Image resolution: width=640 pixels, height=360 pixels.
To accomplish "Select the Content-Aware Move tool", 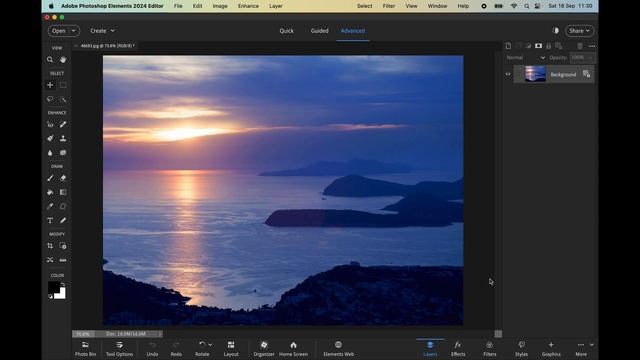I will coord(50,260).
